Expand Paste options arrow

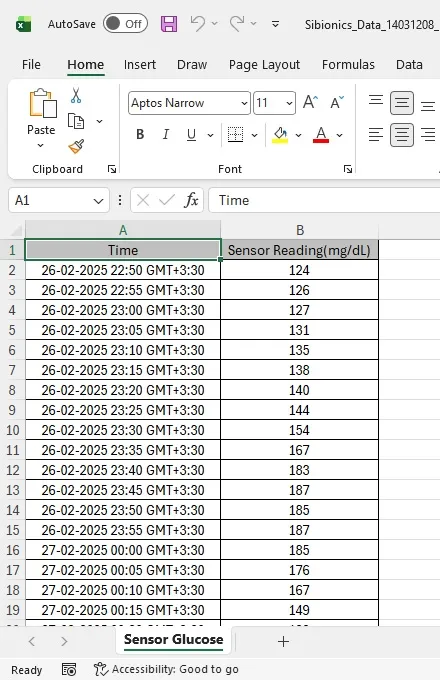pyautogui.click(x=41, y=146)
